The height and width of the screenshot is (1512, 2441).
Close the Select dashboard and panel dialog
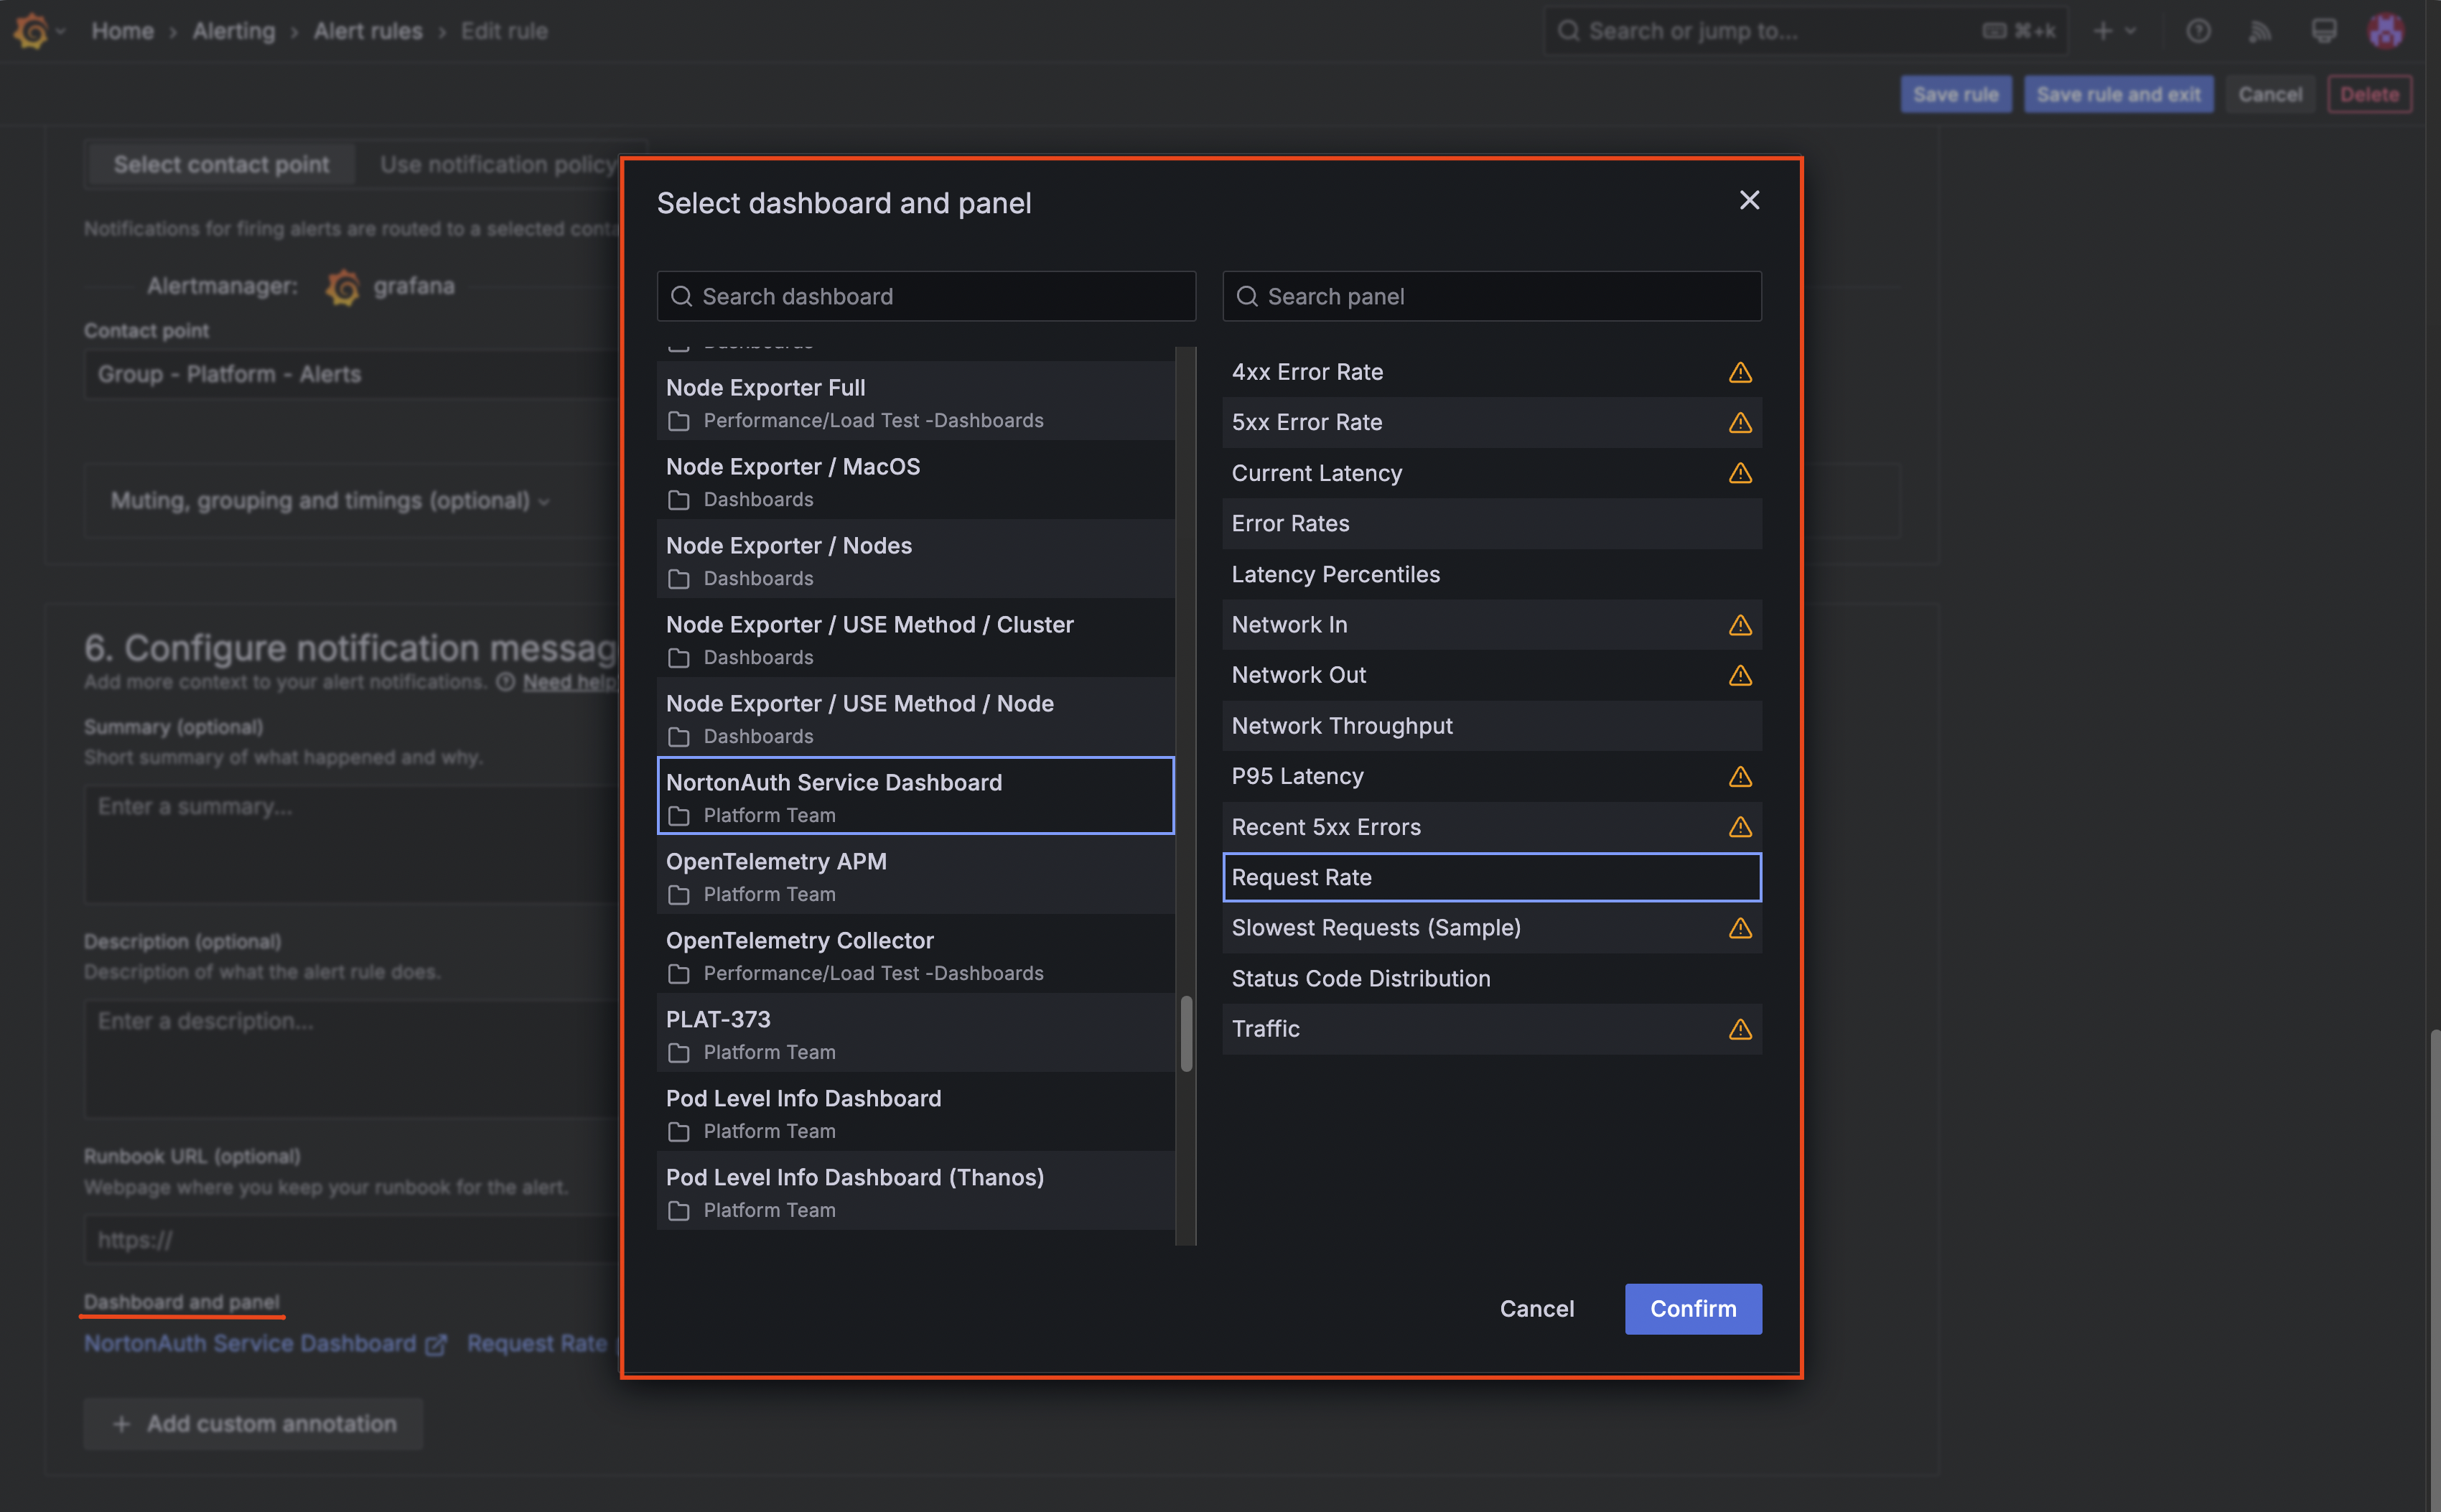[1749, 200]
